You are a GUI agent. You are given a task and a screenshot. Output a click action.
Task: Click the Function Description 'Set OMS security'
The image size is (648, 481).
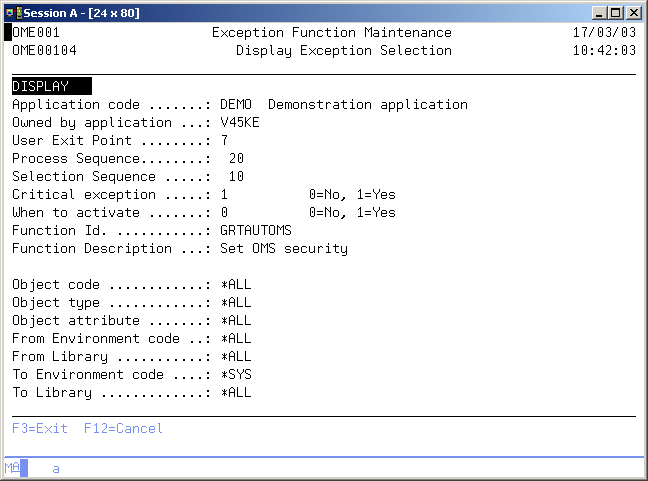284,248
